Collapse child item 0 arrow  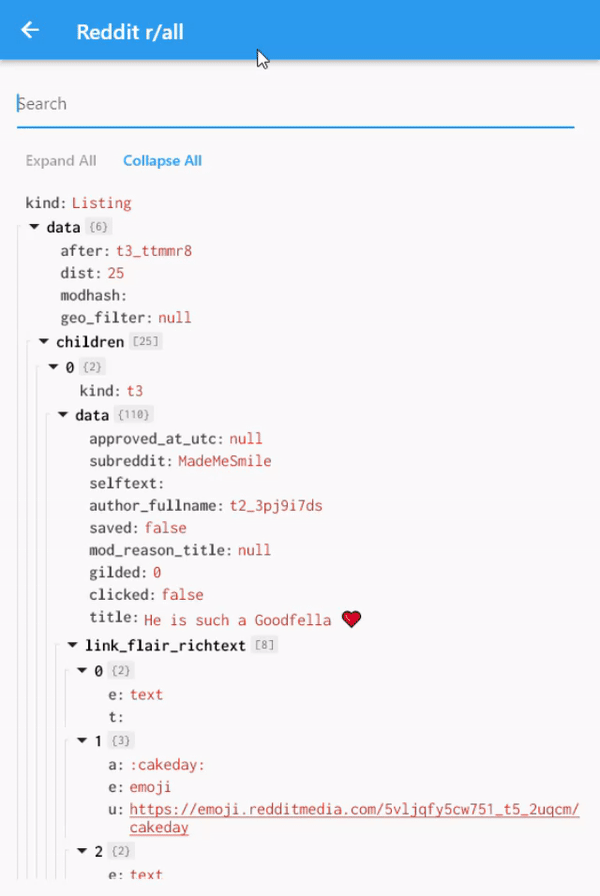54,366
